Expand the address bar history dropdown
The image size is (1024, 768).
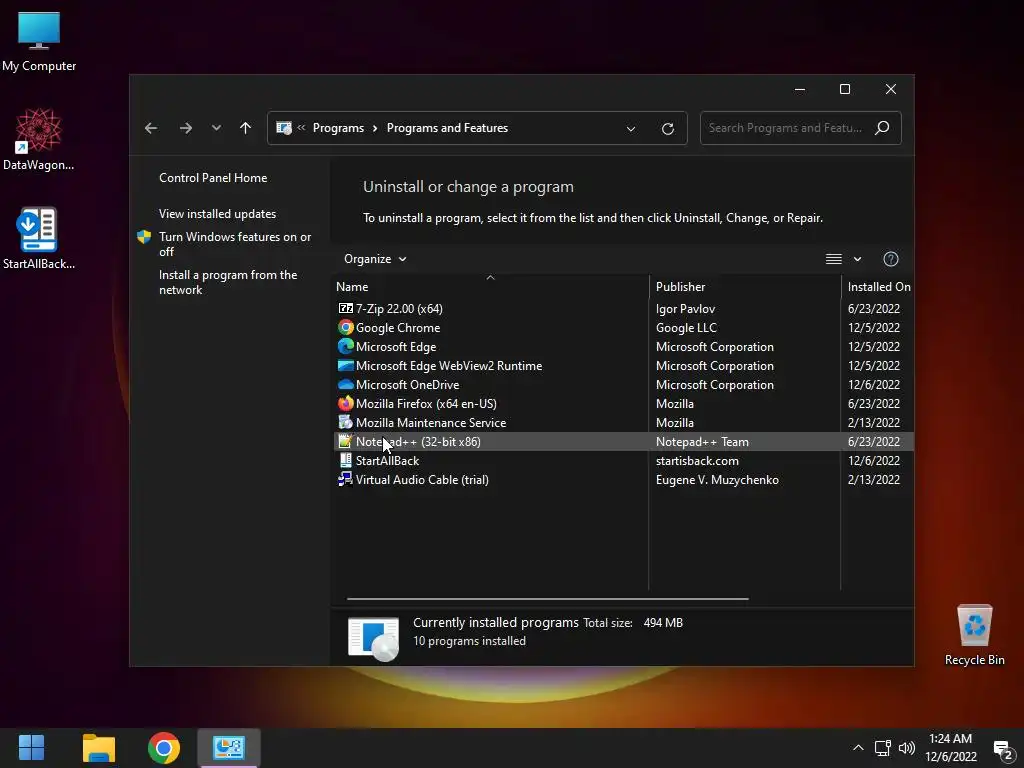point(631,129)
